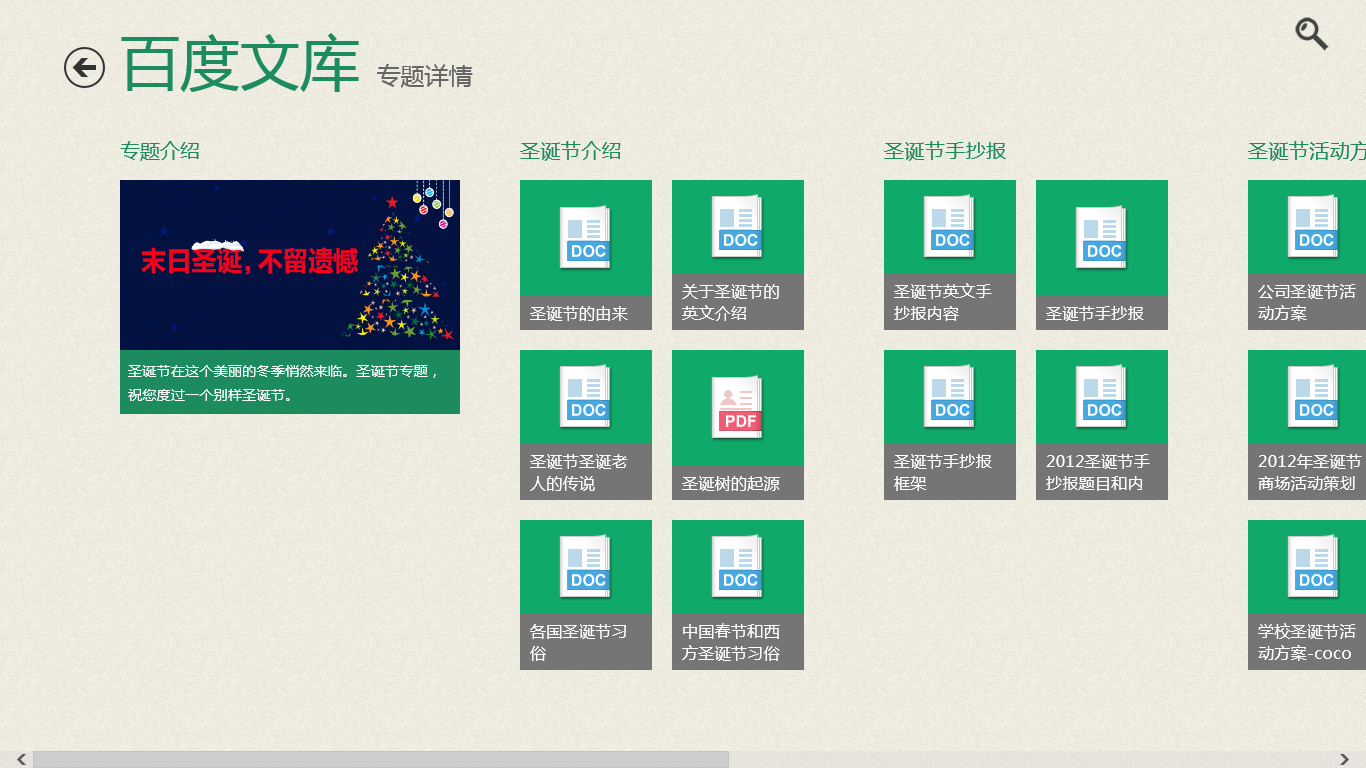Open DOC icon for 中国春节和西方圣诞节习俗
The height and width of the screenshot is (768, 1366).
point(737,567)
